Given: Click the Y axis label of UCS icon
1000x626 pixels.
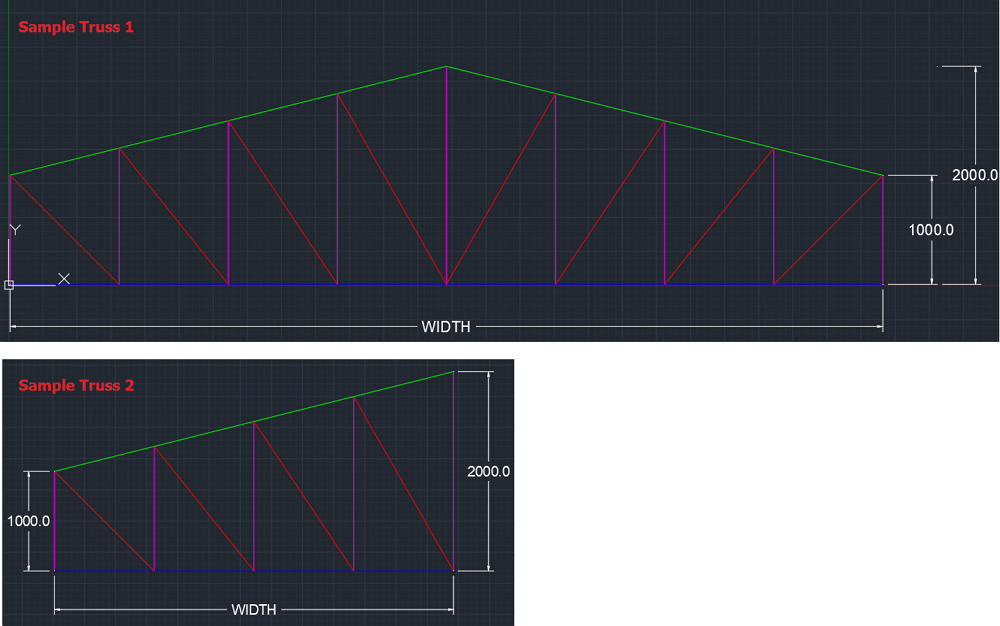Looking at the screenshot, I should (x=15, y=230).
